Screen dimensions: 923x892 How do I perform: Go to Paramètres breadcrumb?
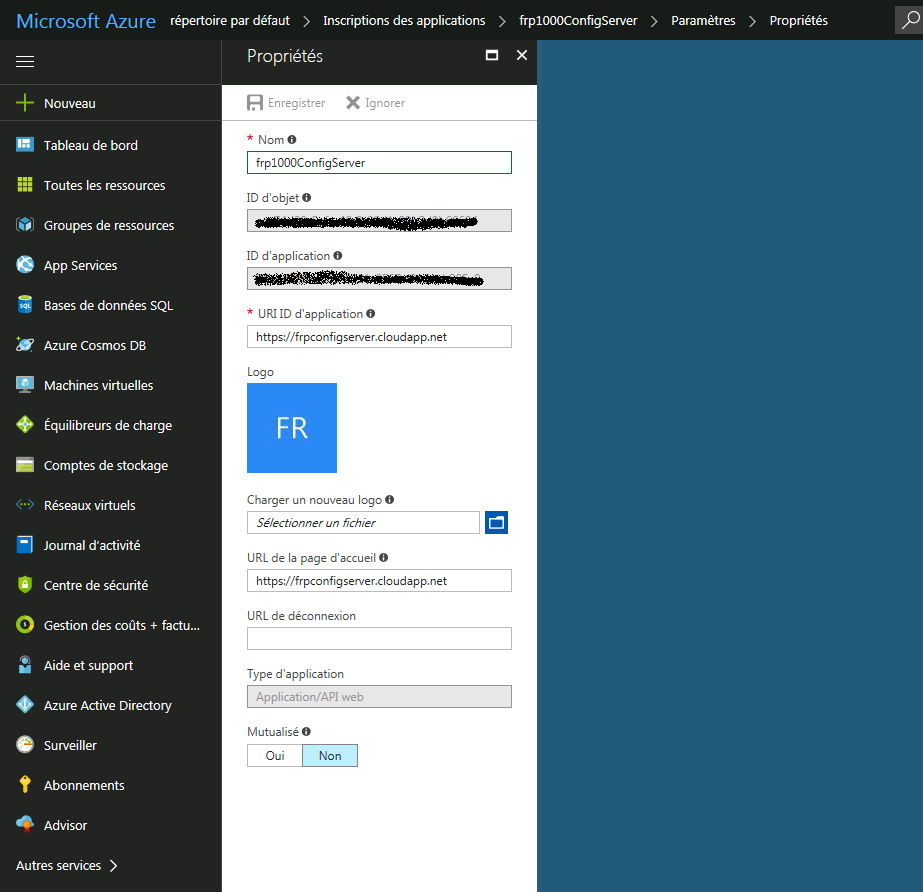(x=703, y=21)
